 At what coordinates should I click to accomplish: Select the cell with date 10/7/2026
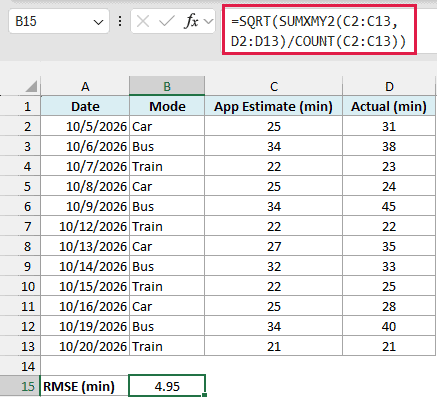(85, 166)
